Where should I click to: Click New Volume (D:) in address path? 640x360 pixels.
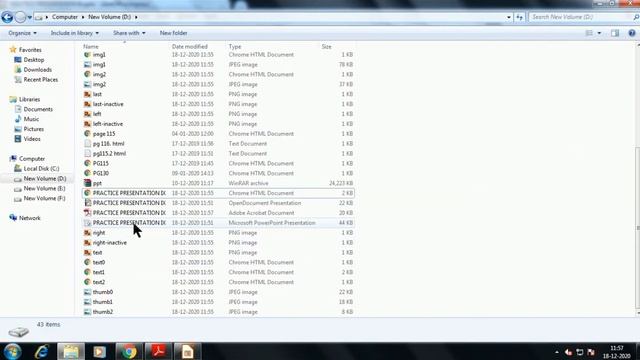click(109, 17)
